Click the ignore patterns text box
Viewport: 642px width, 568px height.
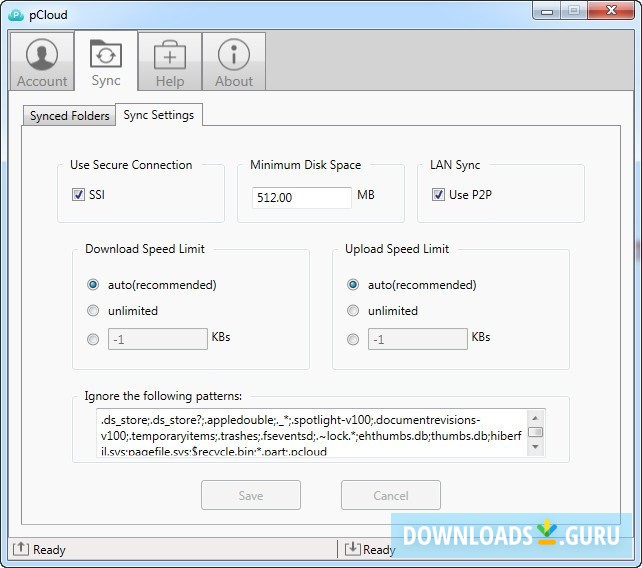312,432
